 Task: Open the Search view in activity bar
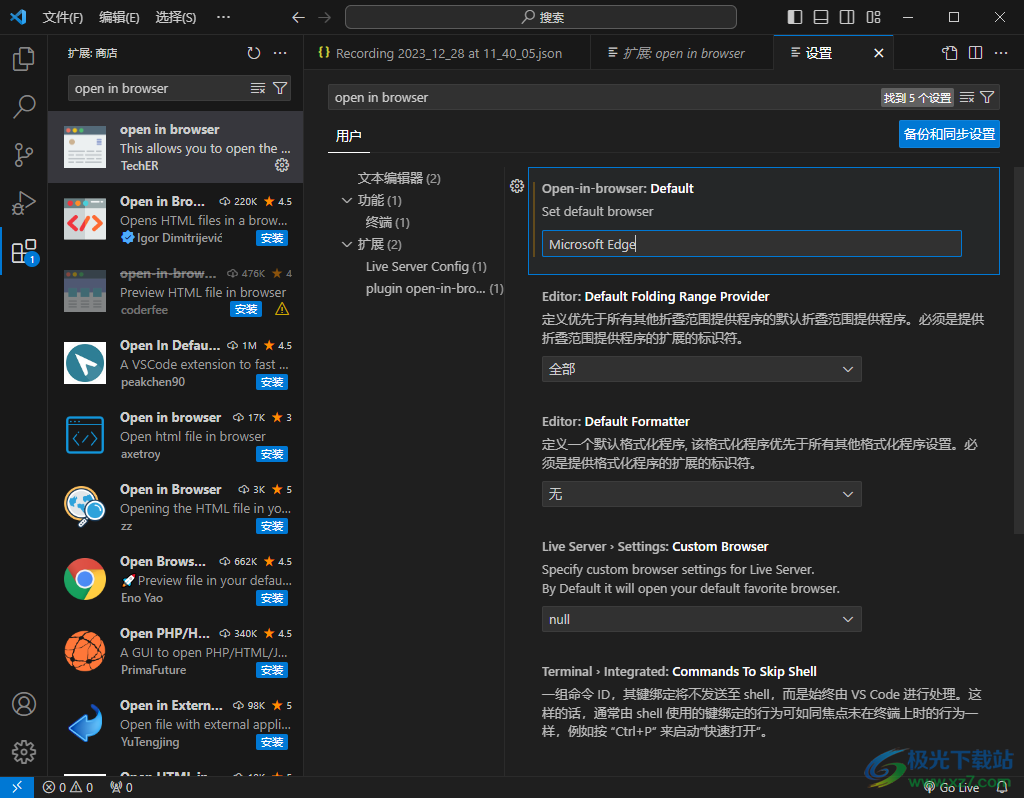click(x=24, y=107)
